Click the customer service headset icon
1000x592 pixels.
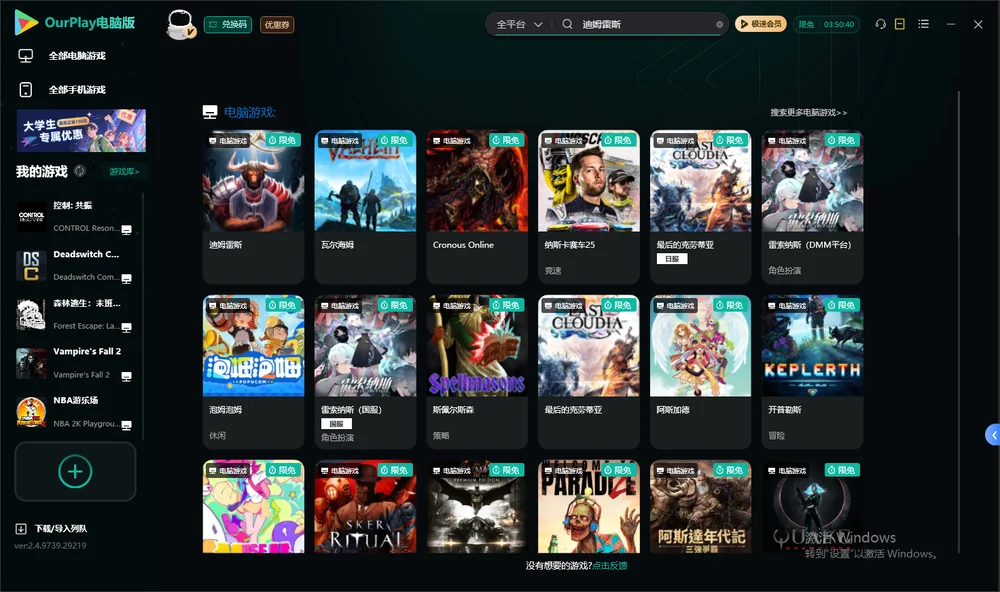[x=880, y=24]
